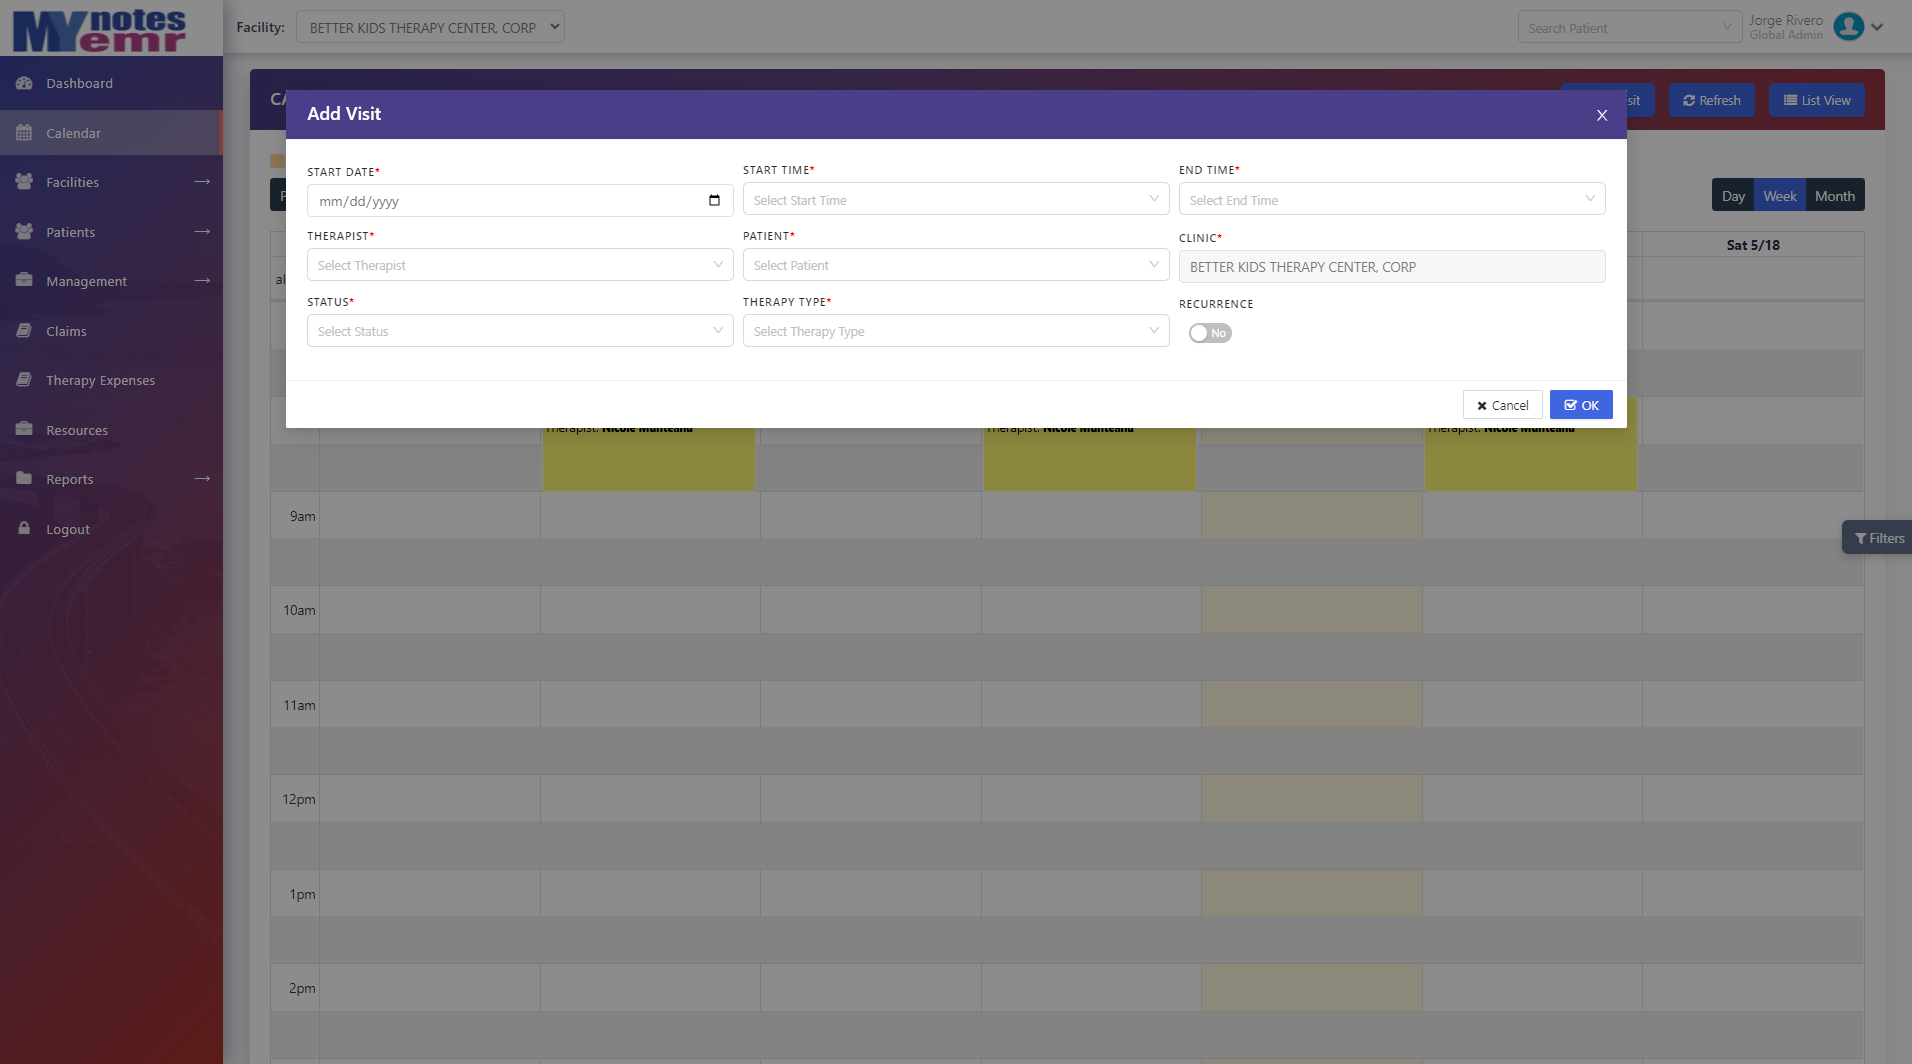Image resolution: width=1912 pixels, height=1064 pixels.
Task: Close the Add Visit dialog
Action: click(x=1601, y=115)
